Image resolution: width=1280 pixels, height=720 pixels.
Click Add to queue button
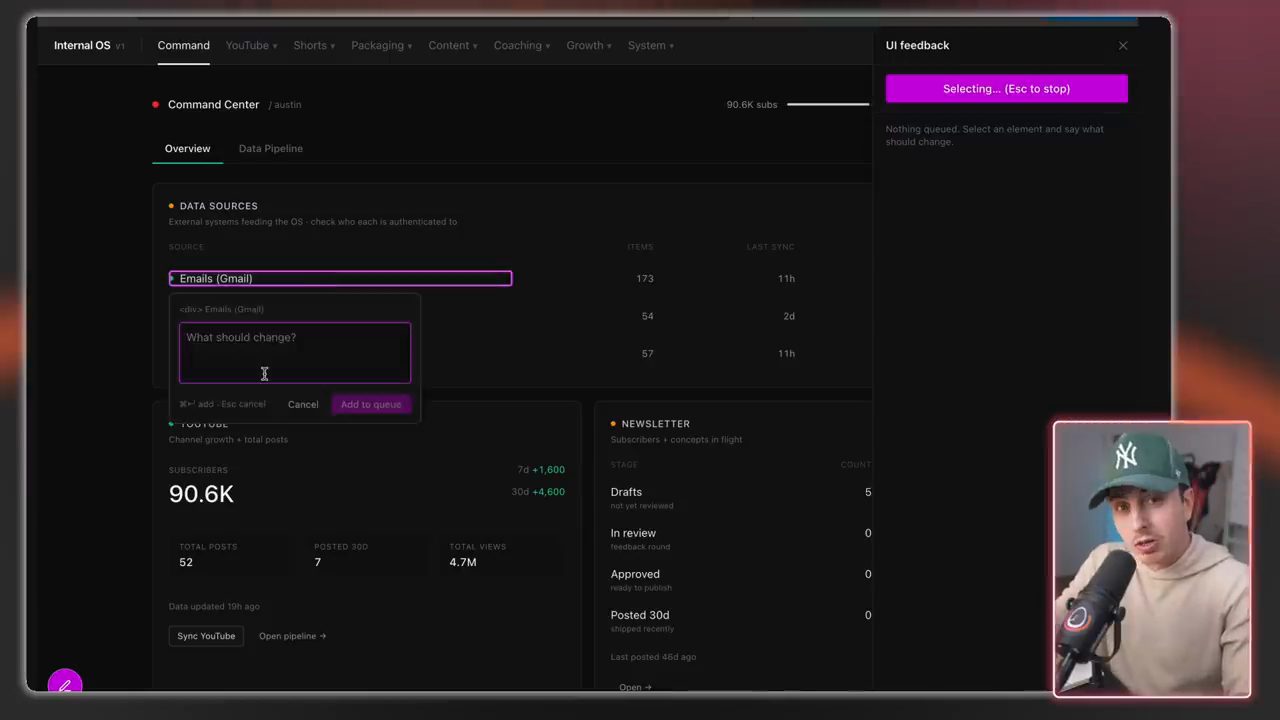(x=371, y=405)
